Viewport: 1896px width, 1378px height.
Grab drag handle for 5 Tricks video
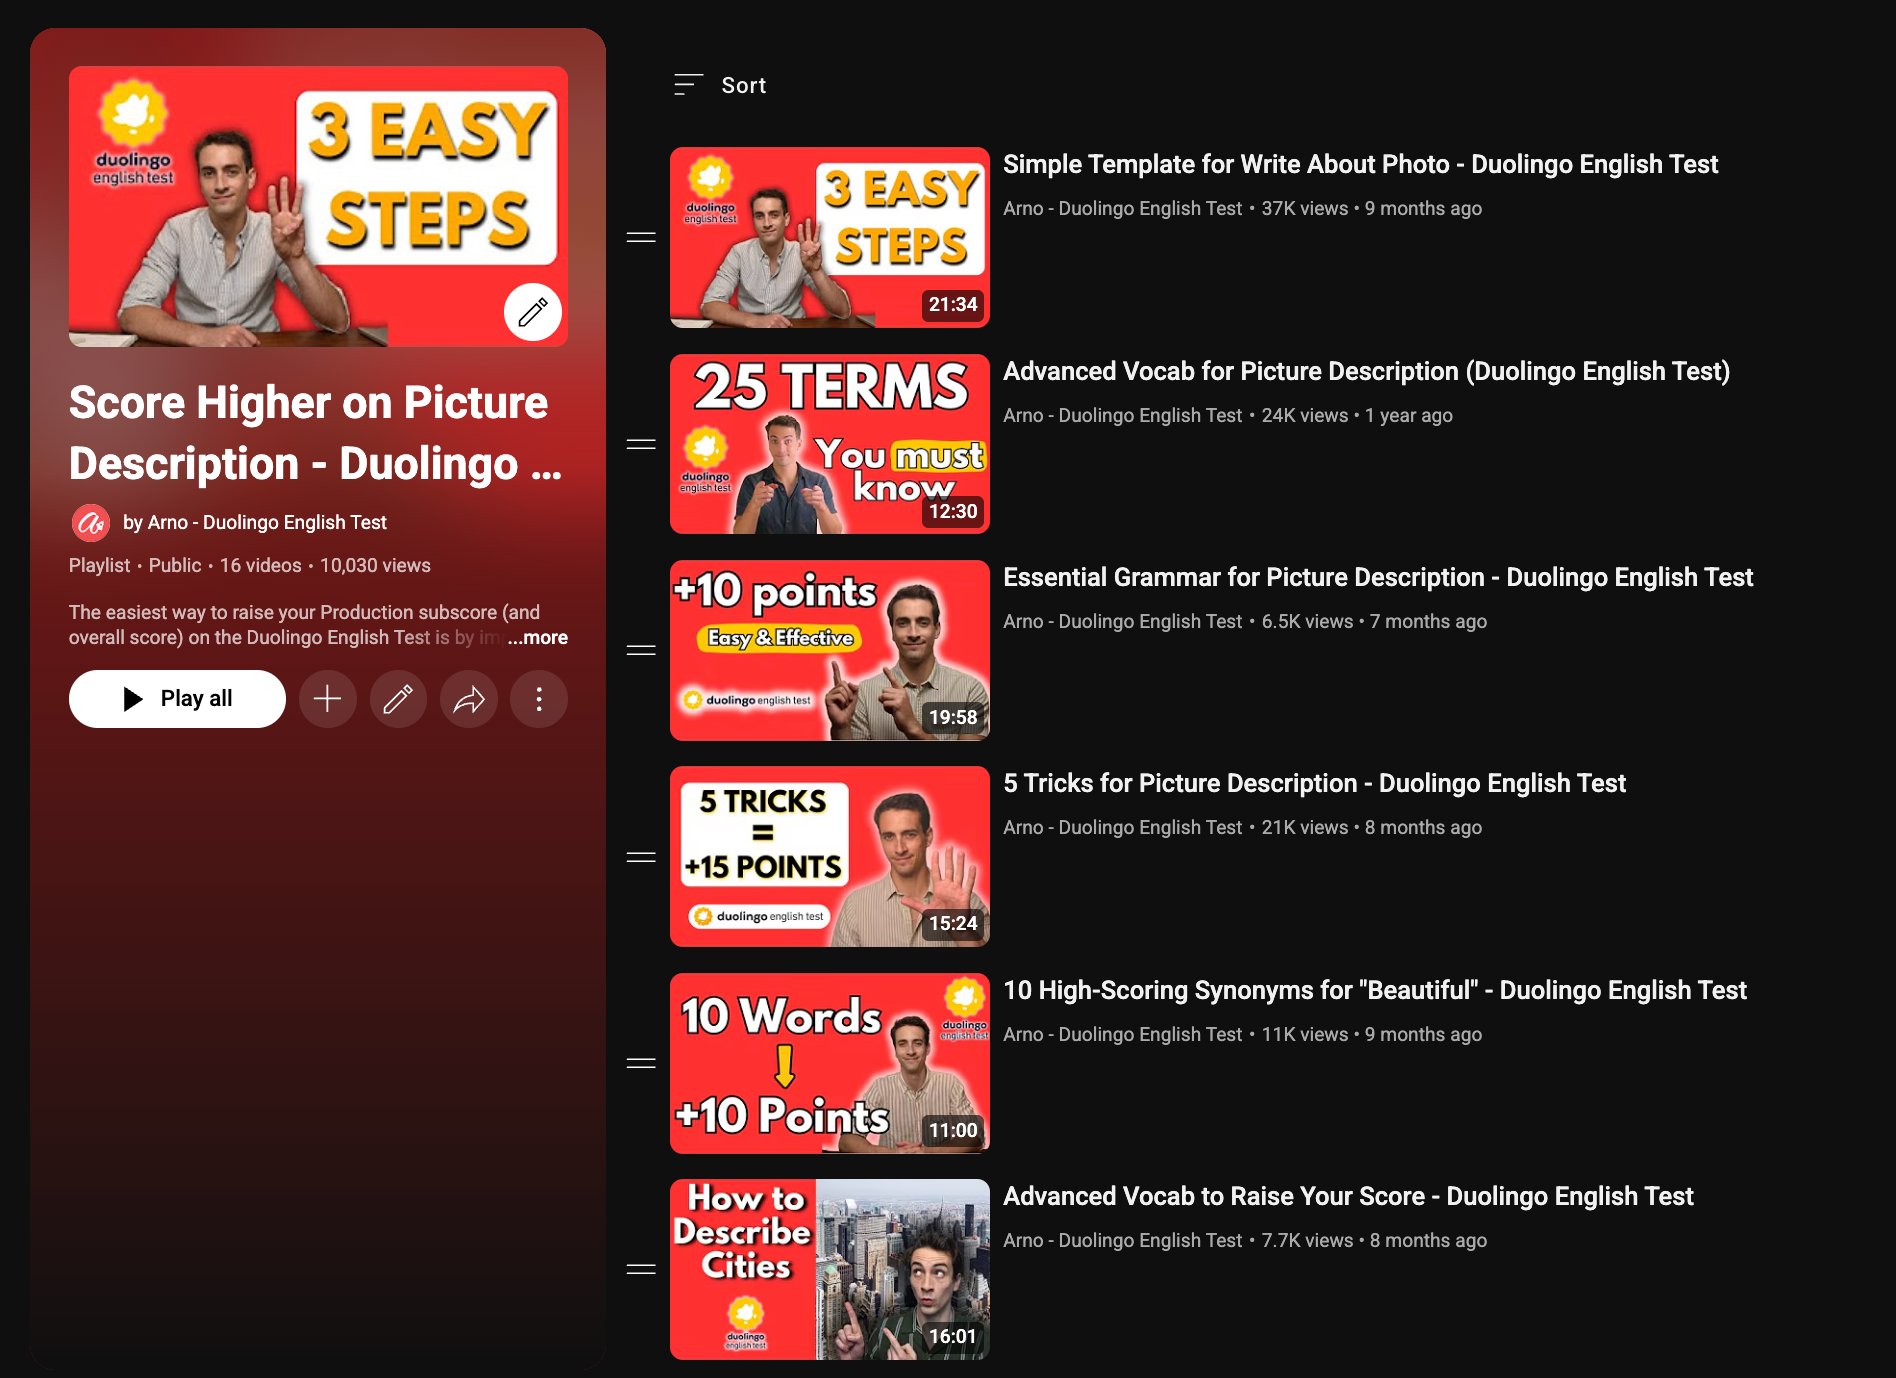641,857
